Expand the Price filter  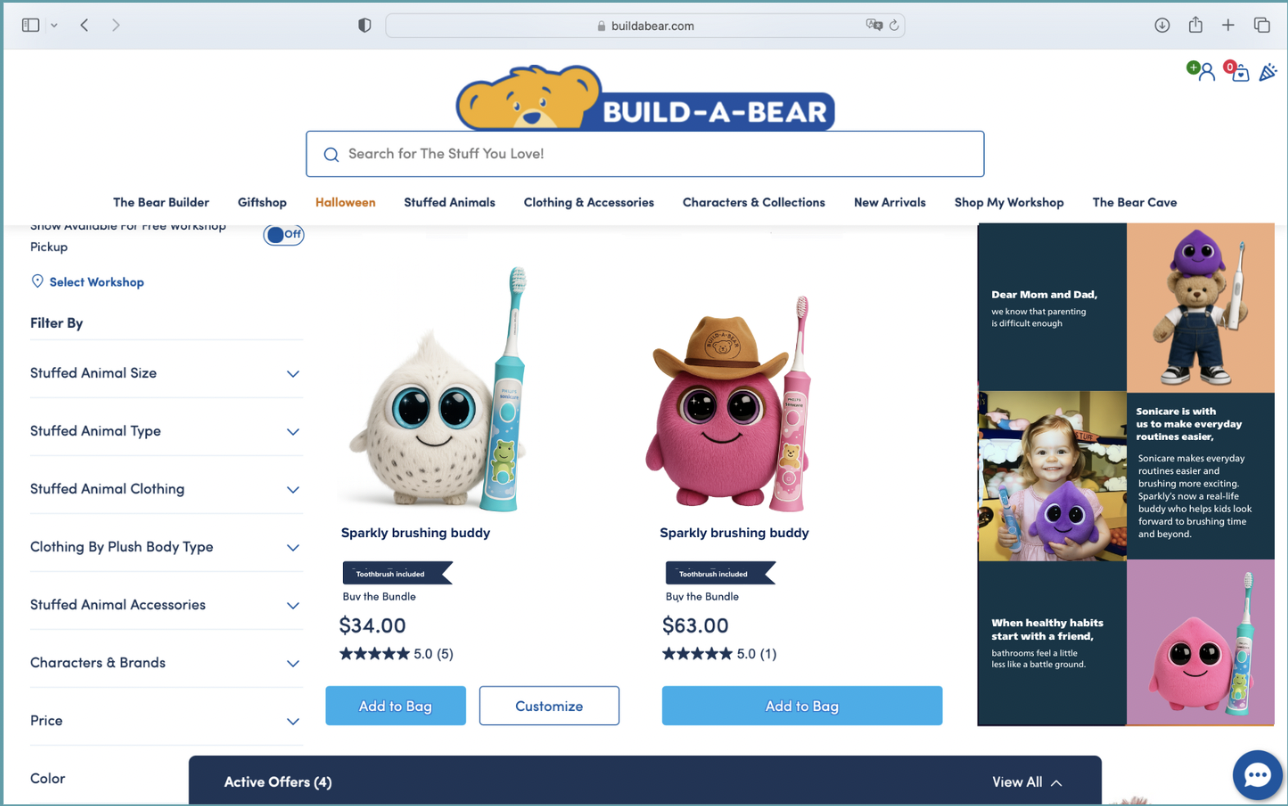point(166,721)
